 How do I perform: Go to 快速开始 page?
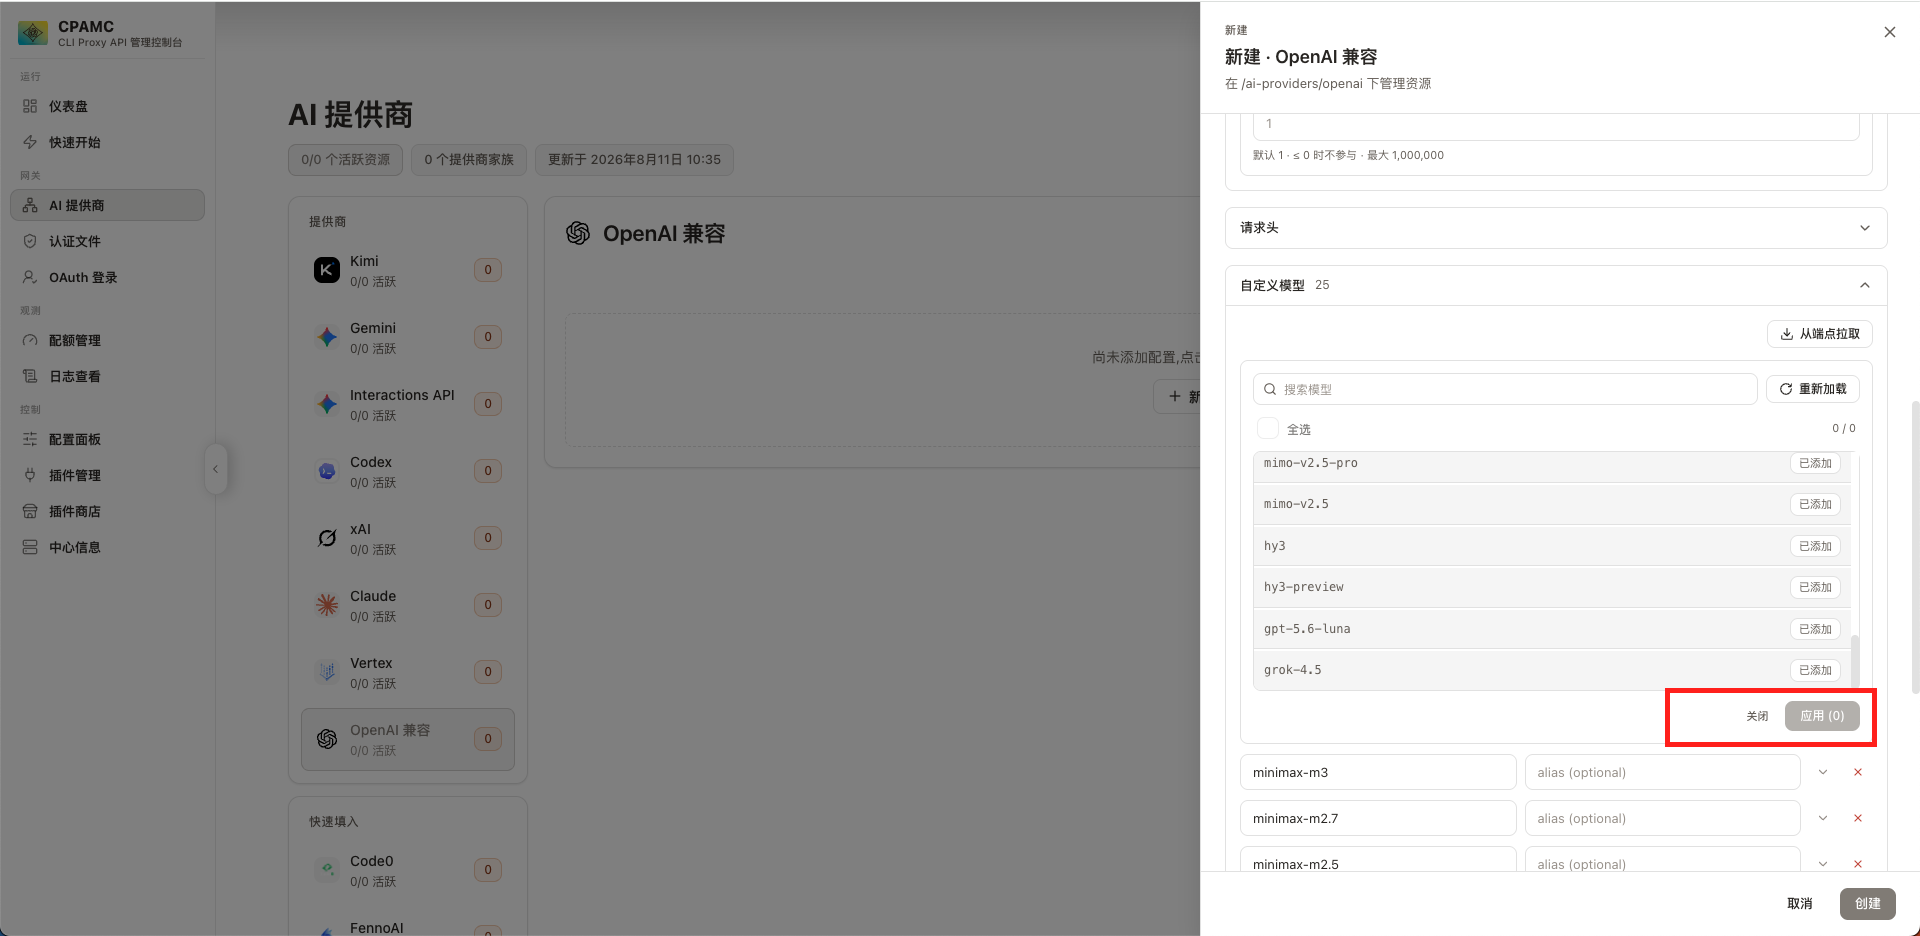pos(107,142)
